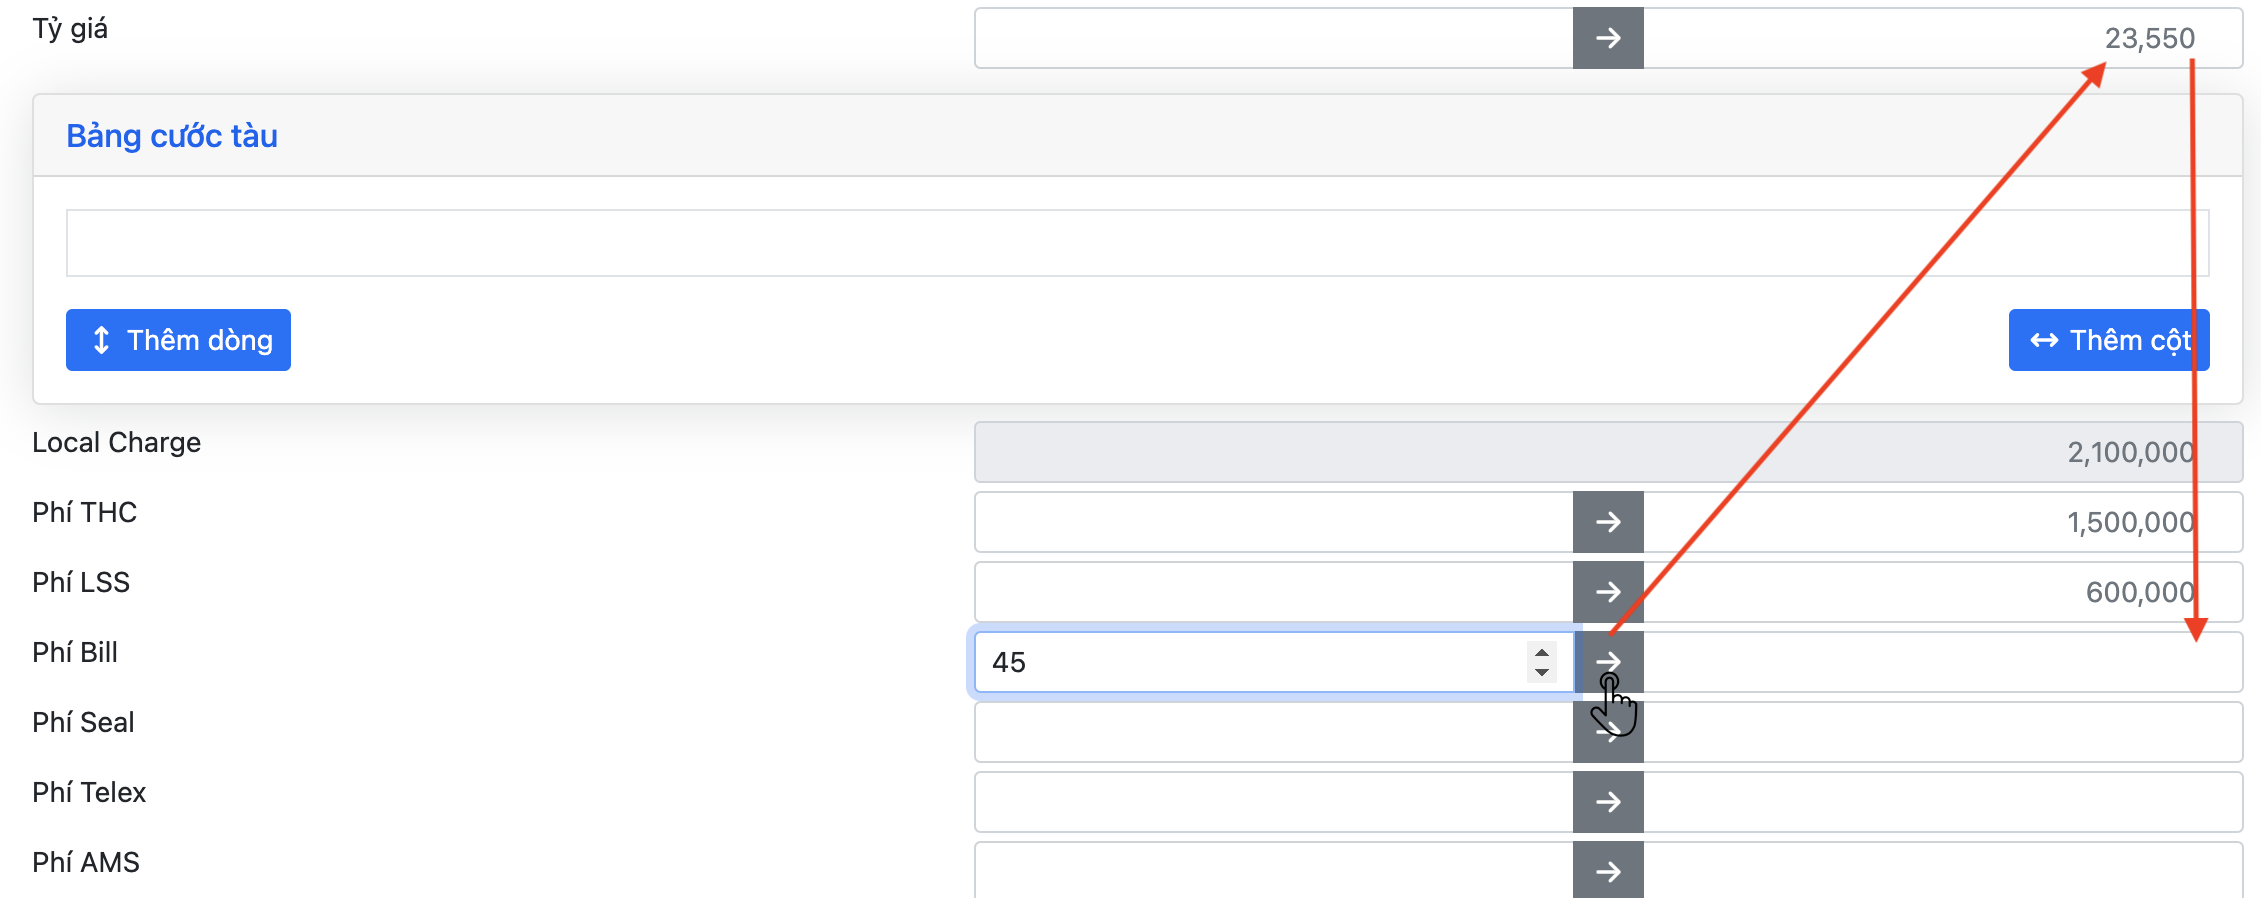Click the Tỷ giá convert arrow button

coord(1607,38)
